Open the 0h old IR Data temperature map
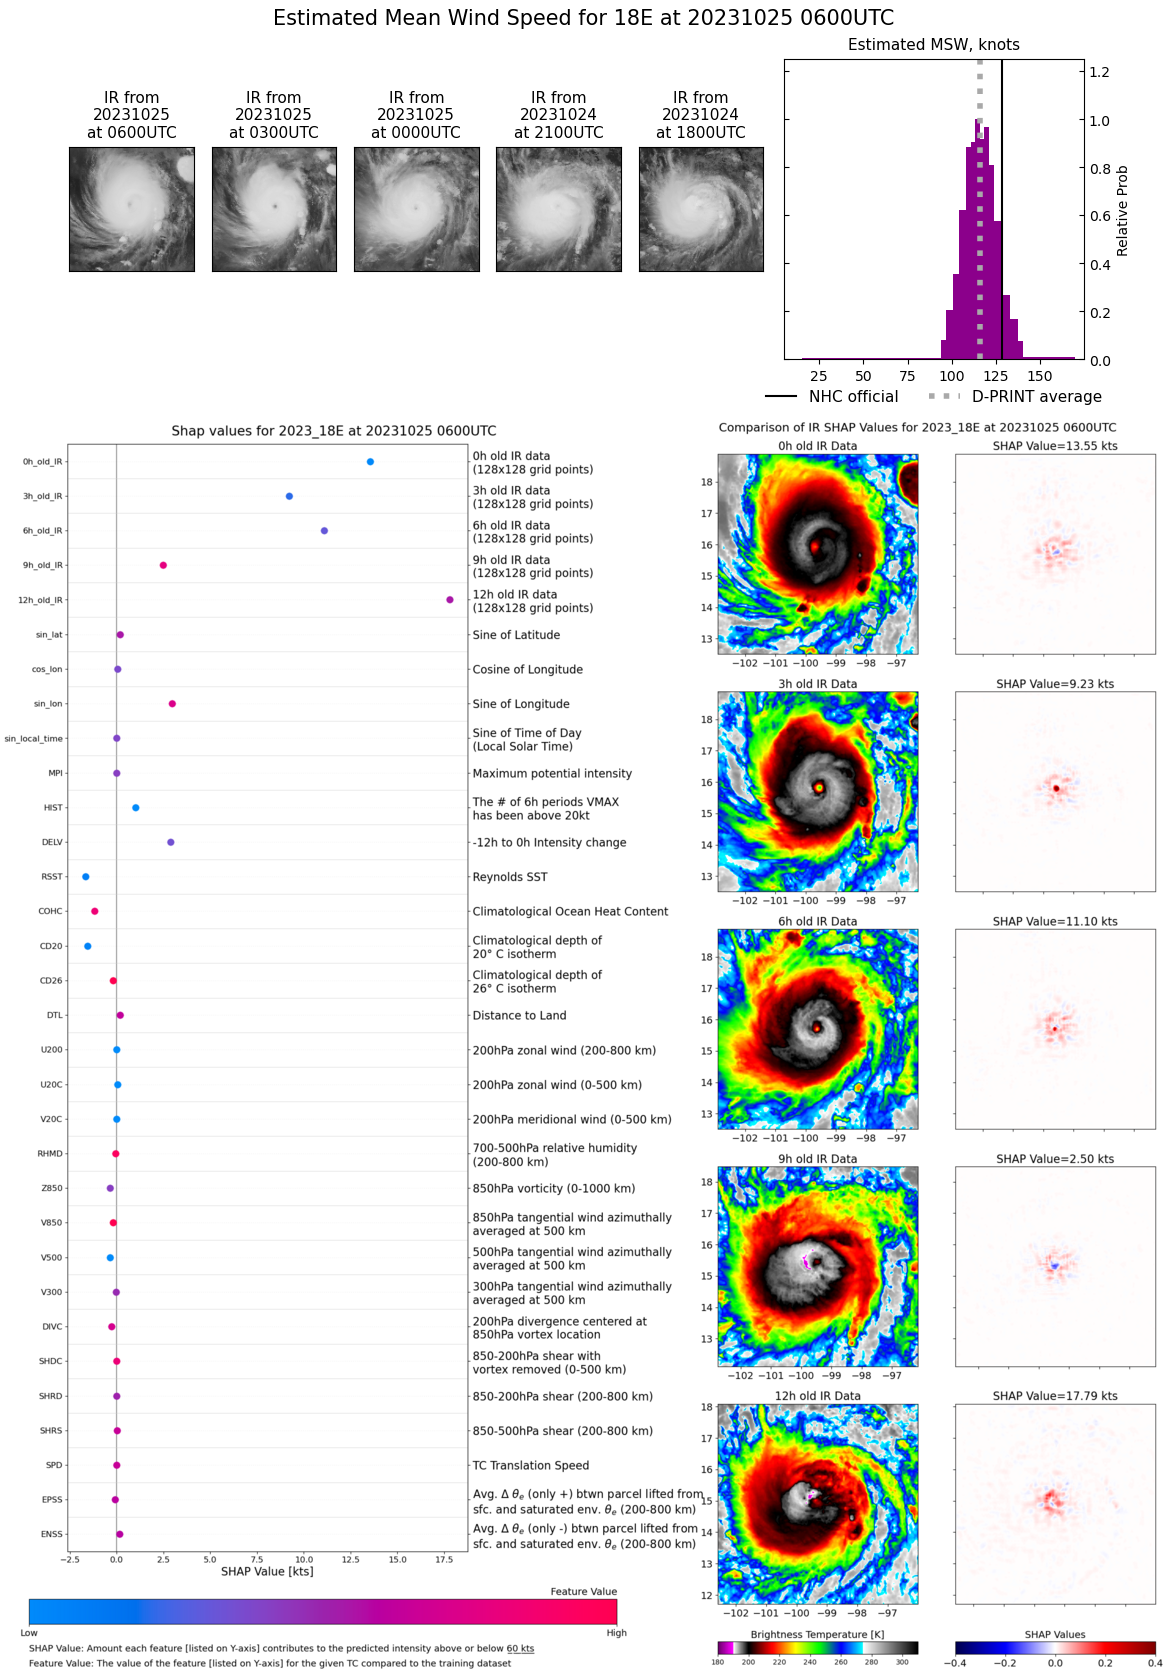Screen dimensions: 1168x1674 [817, 554]
